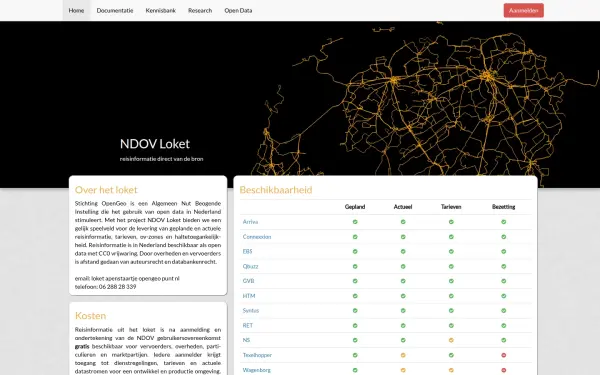This screenshot has width=600, height=375.
Task: Click Syntus Tarieven status icon
Action: (451, 310)
